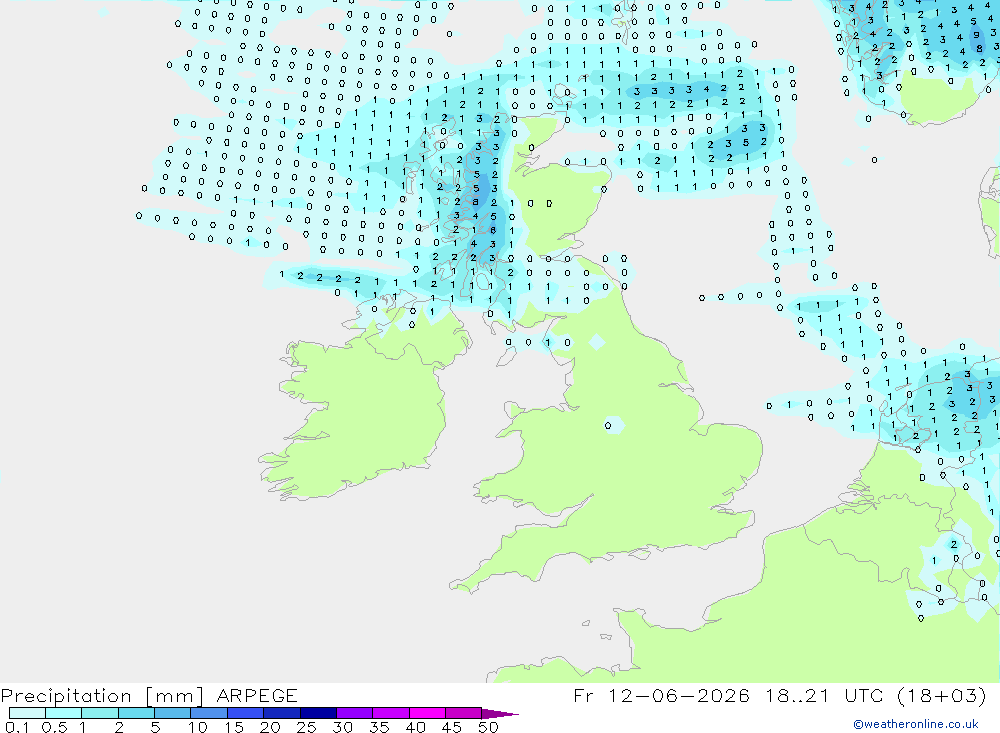Select the 10–15 mm legend color segment
This screenshot has width=1000, height=733.
(x=209, y=713)
